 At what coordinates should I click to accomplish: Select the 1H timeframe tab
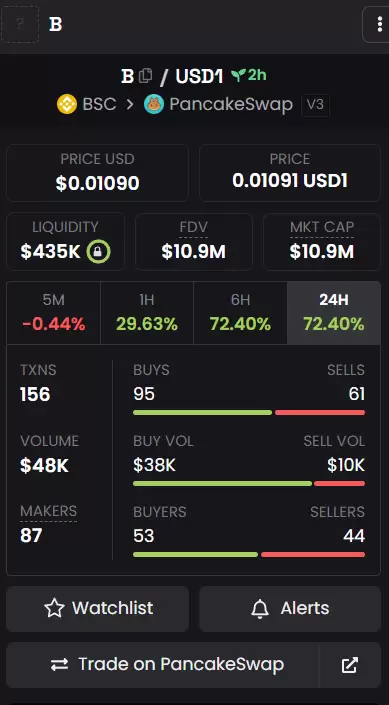(147, 313)
